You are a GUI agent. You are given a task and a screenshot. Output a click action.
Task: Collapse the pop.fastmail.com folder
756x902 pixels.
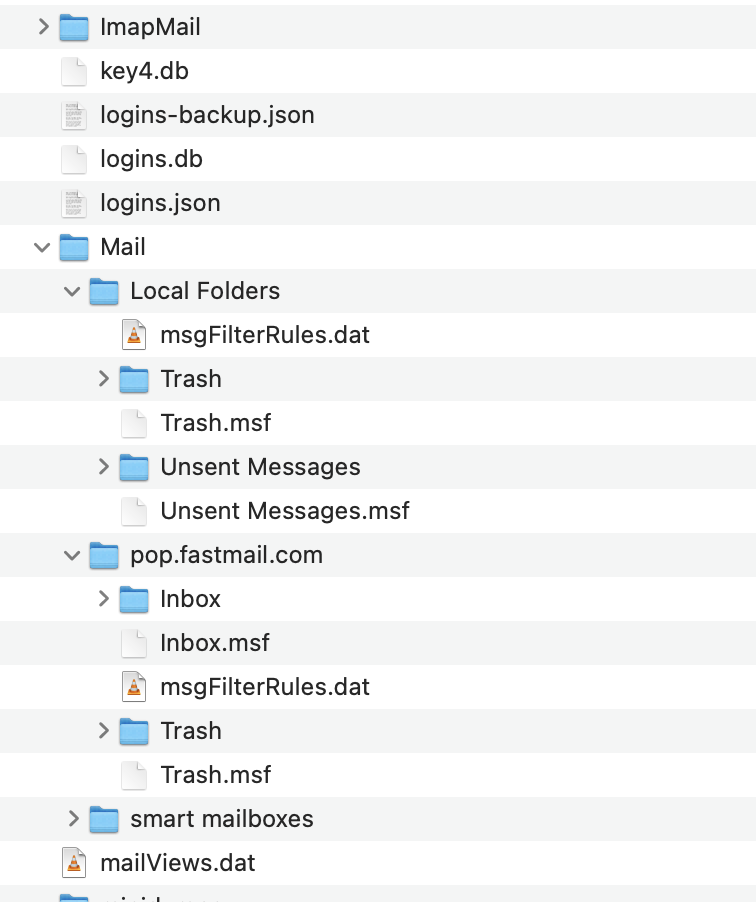(72, 555)
